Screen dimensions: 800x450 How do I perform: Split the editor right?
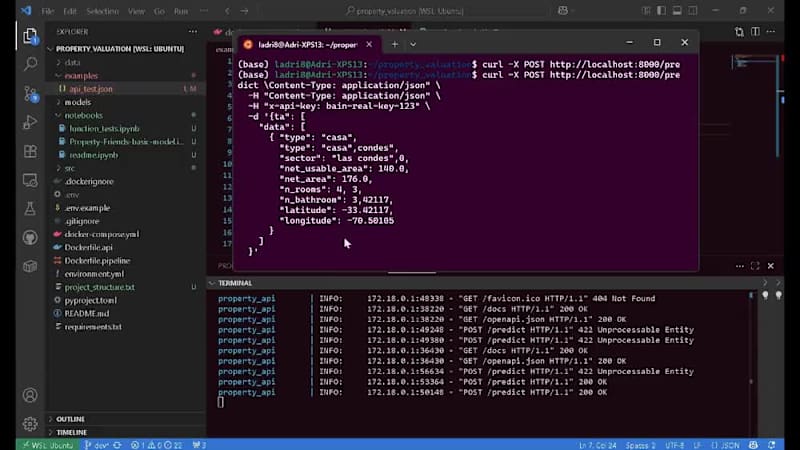tap(755, 32)
